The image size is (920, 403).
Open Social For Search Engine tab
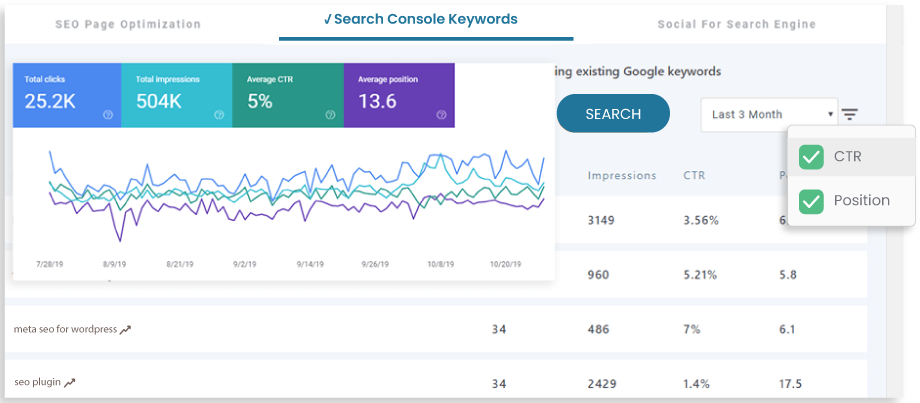(x=737, y=24)
